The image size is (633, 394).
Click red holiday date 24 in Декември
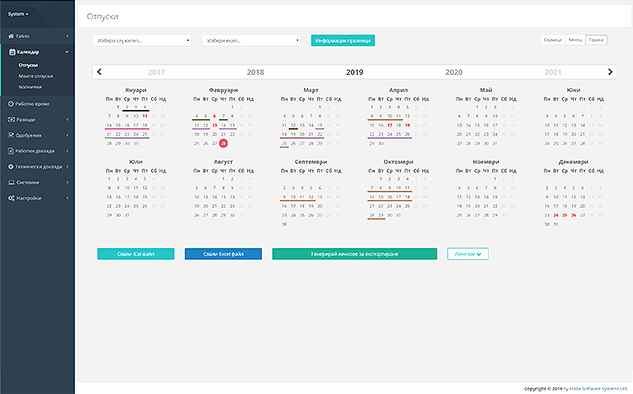(556, 215)
